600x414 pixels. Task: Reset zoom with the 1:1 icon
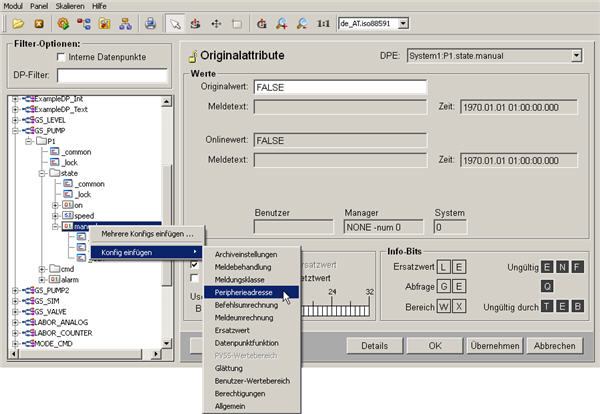tap(324, 21)
